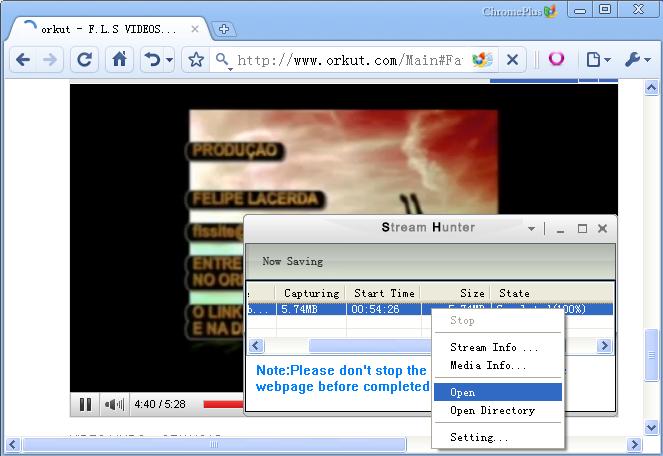Click the browser horizontal scroll-left arrow
Screen dimensions: 663x456
click(x=12, y=445)
